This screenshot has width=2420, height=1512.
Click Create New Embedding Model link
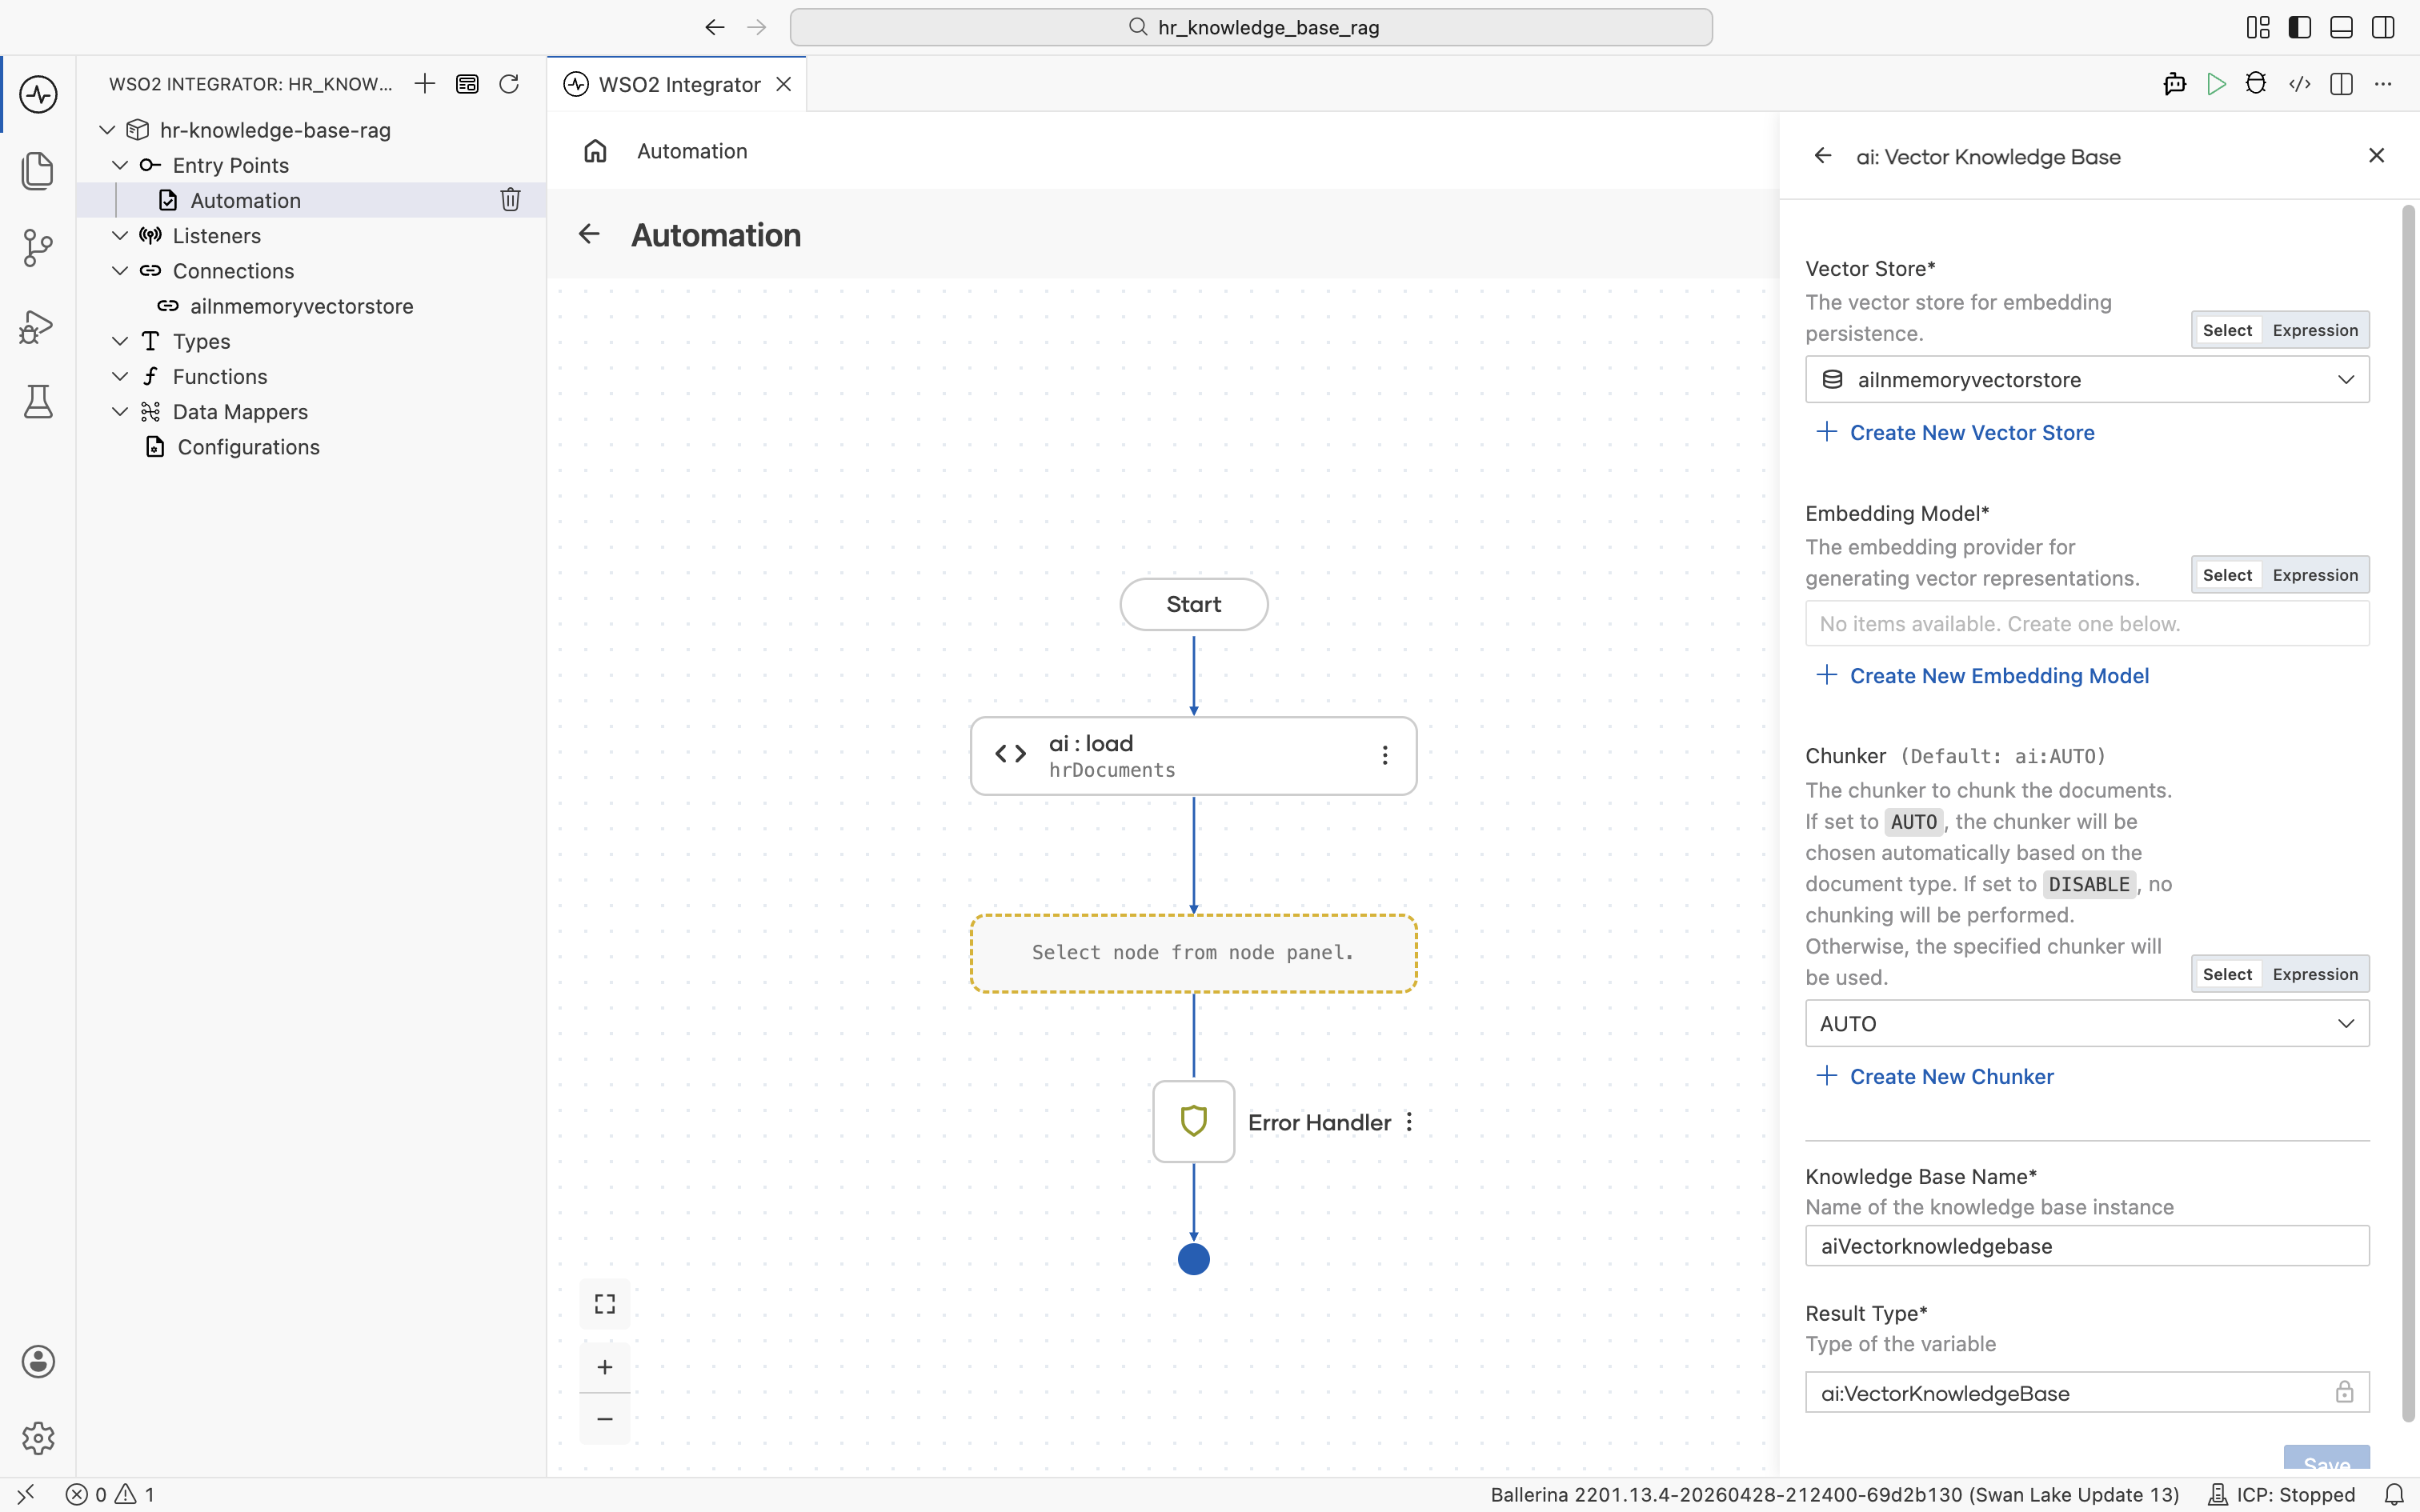(1983, 676)
